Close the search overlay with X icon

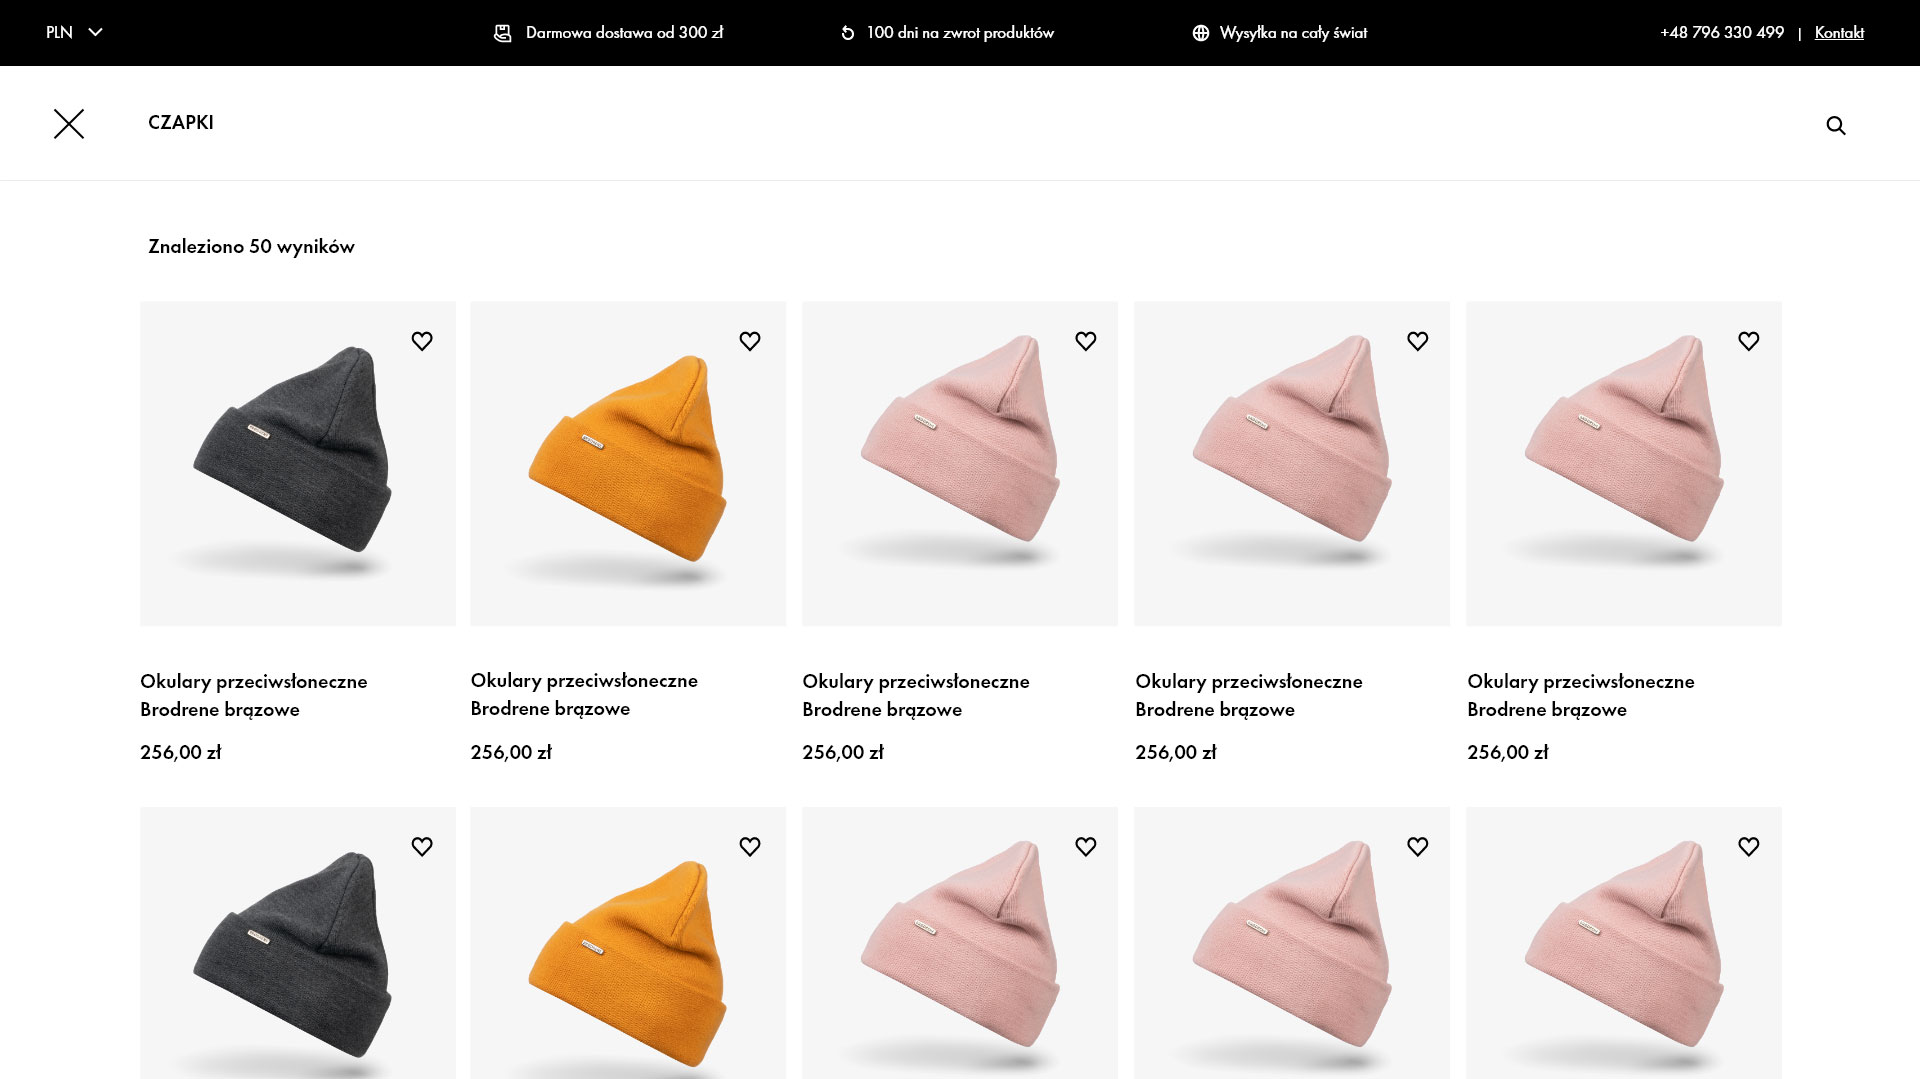coord(69,124)
